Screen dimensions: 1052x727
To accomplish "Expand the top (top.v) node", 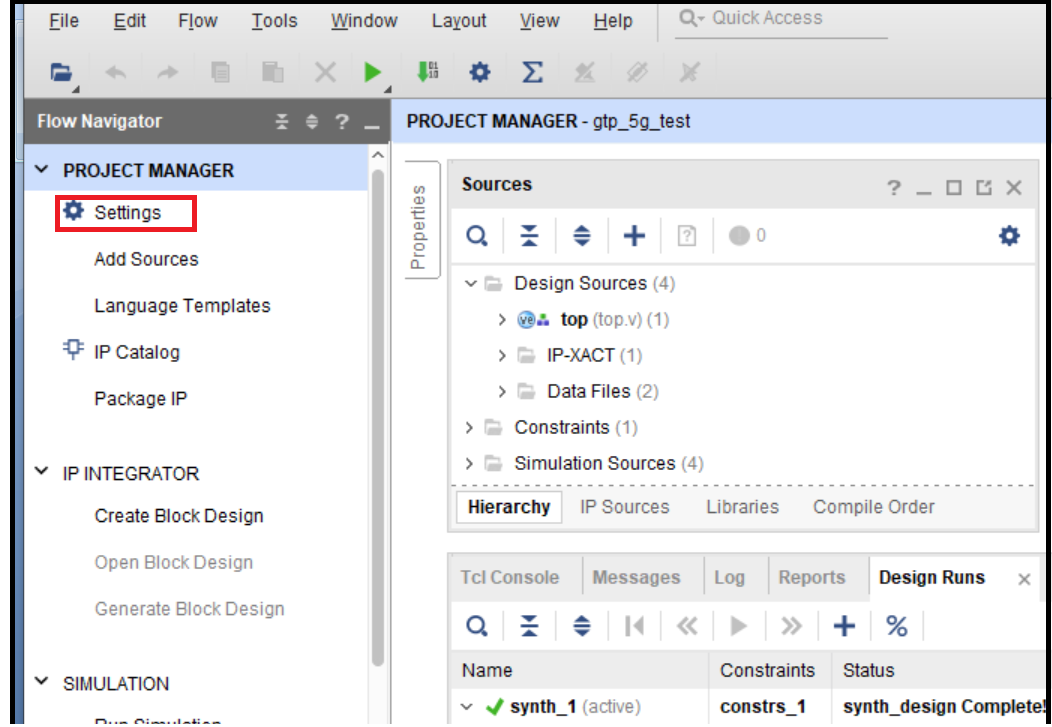I will [x=501, y=320].
